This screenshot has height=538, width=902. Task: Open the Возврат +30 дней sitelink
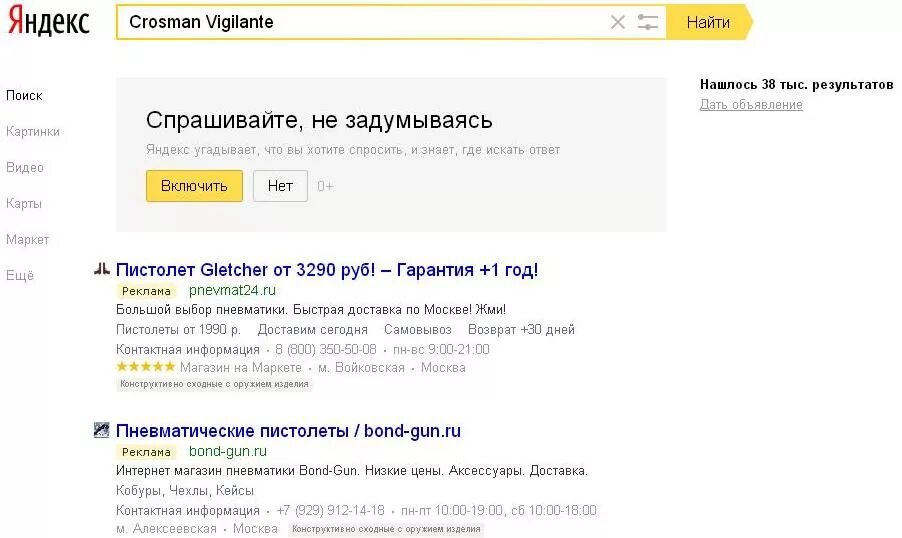coord(521,330)
